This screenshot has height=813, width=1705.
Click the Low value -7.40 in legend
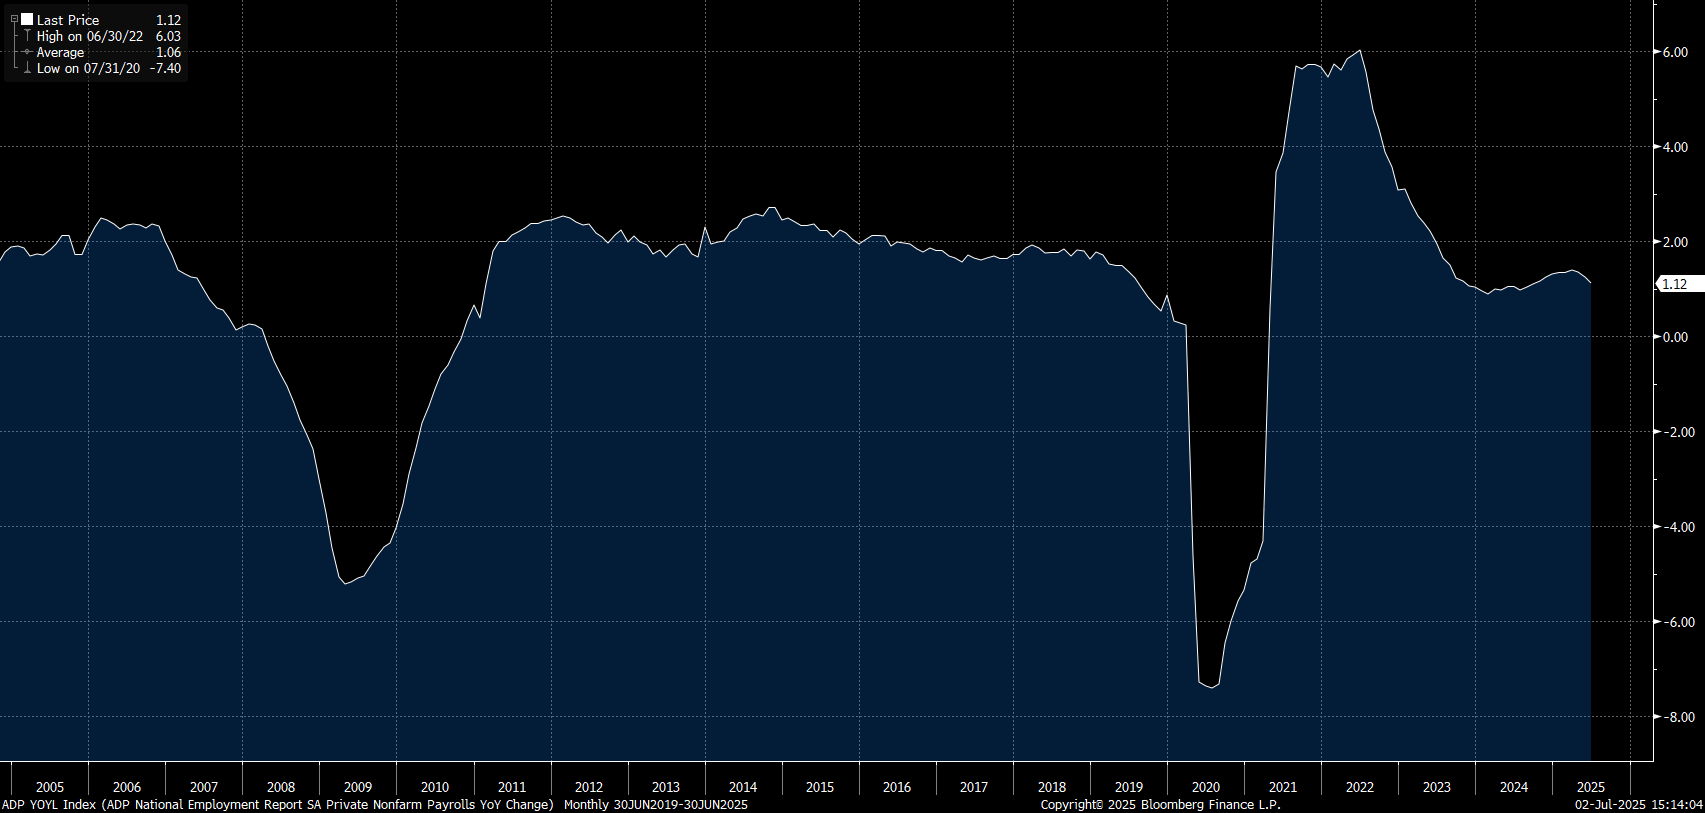(165, 68)
